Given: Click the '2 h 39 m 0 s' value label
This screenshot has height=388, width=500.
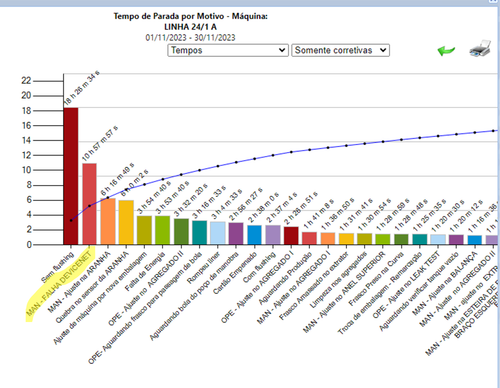Looking at the screenshot, I should [263, 207].
